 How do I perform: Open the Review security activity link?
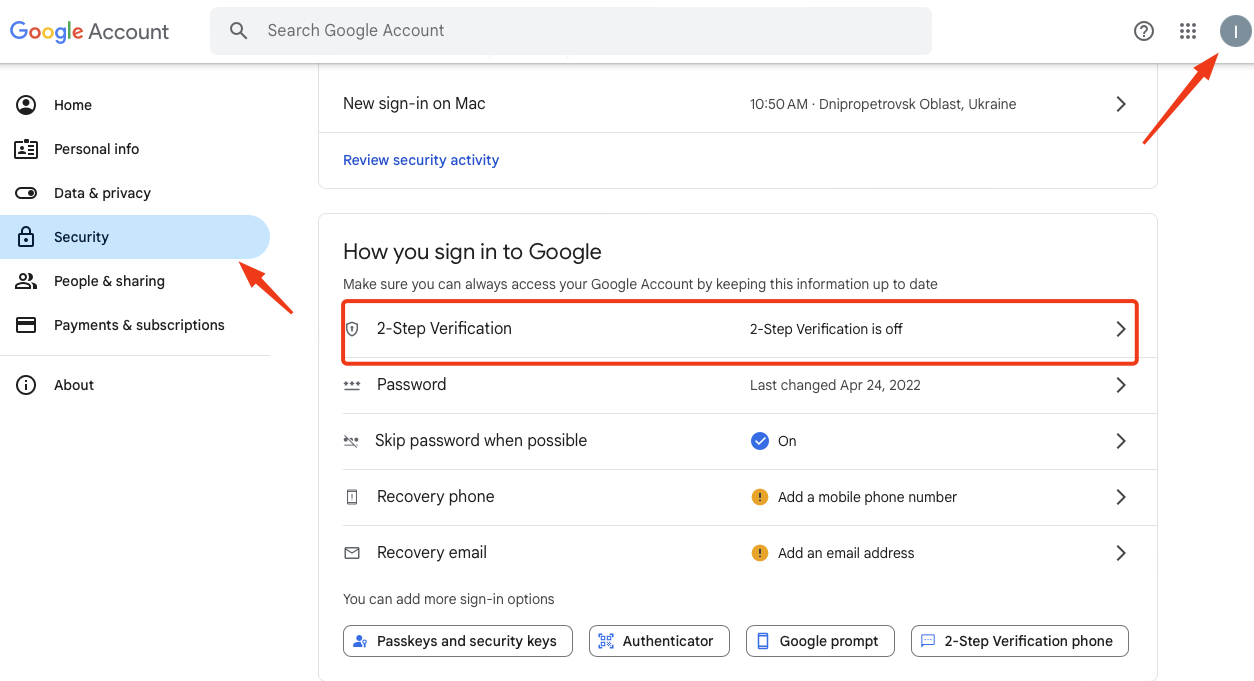[421, 160]
